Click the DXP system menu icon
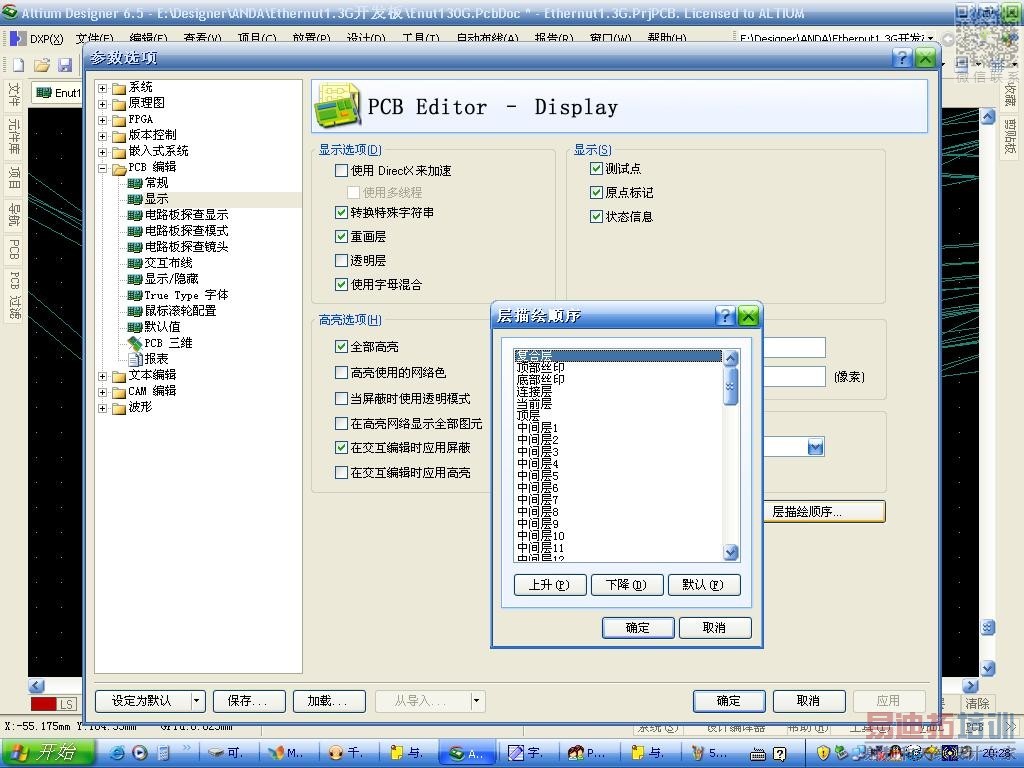The image size is (1024, 768). pos(16,39)
